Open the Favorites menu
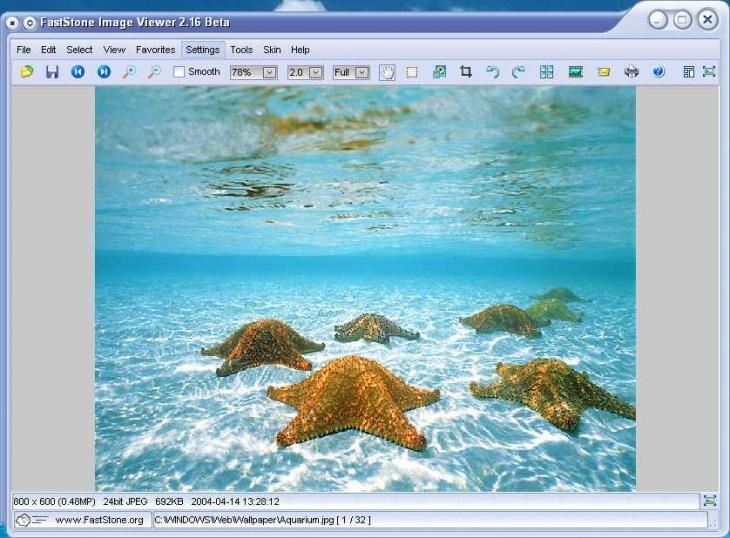Viewport: 730px width, 538px height. pos(155,49)
